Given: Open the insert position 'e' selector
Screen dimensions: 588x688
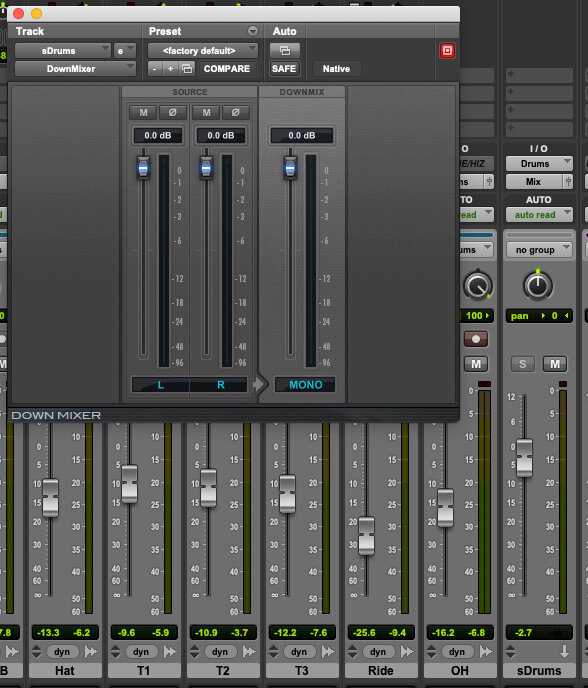Looking at the screenshot, I should [x=125, y=51].
